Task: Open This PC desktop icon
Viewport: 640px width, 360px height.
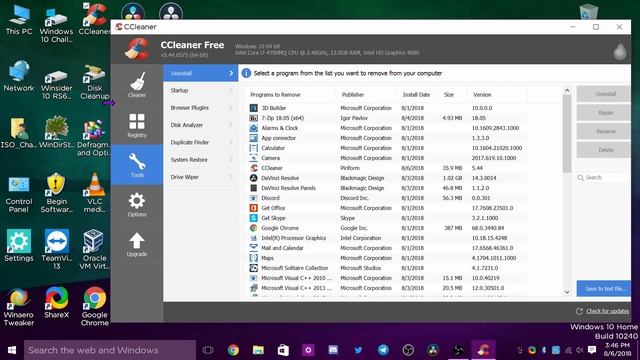Action: point(19,20)
